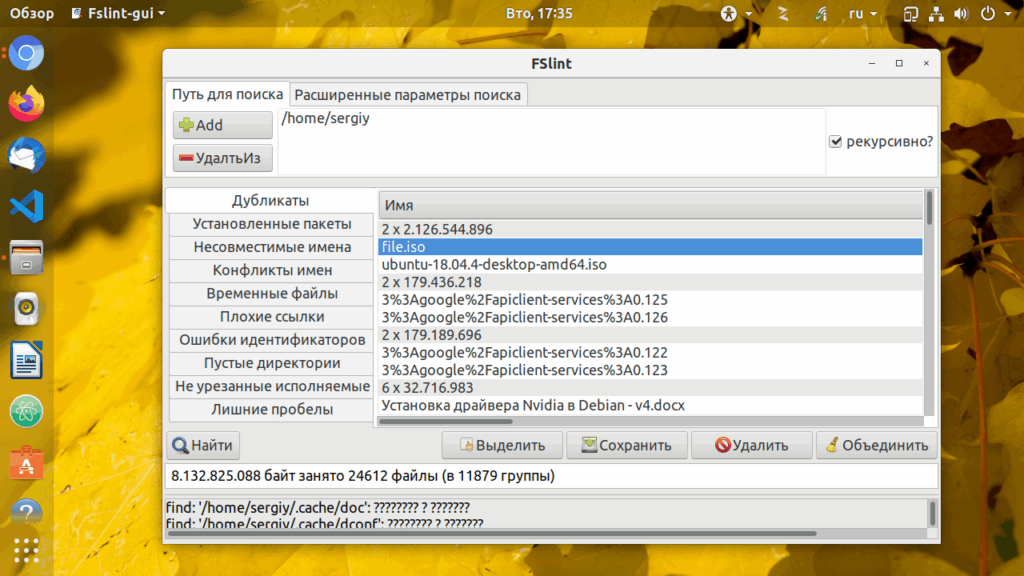Select Установленные пакеты category

point(272,224)
